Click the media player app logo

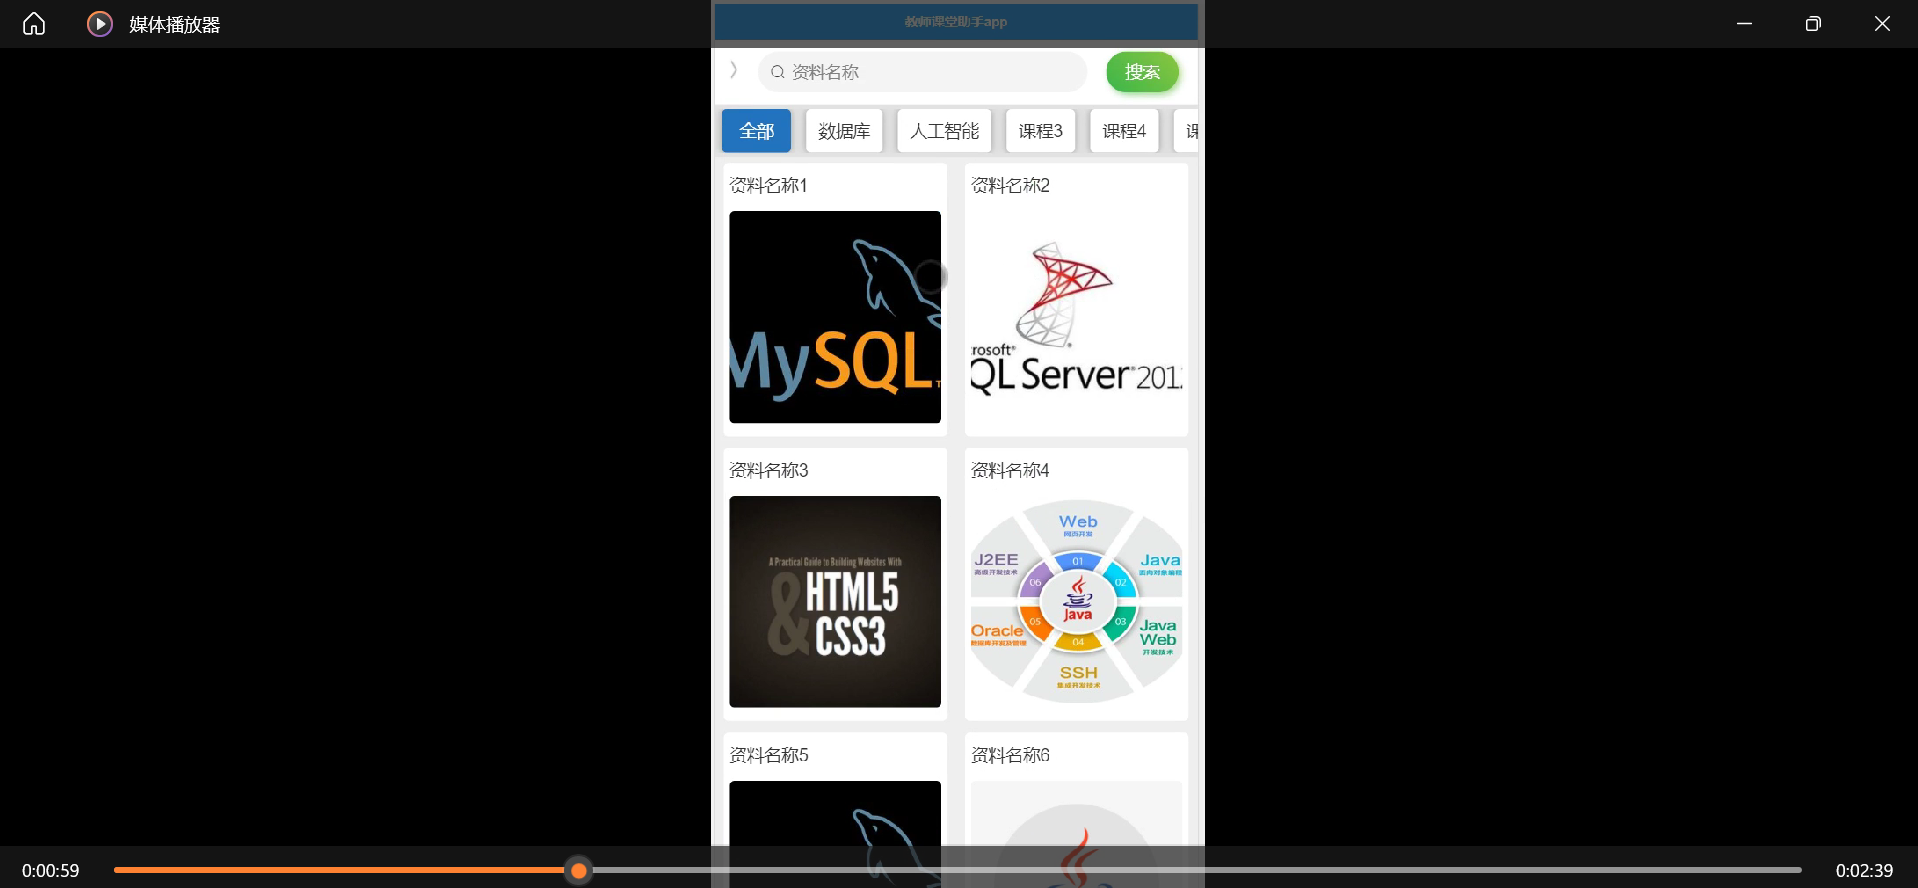(x=100, y=24)
